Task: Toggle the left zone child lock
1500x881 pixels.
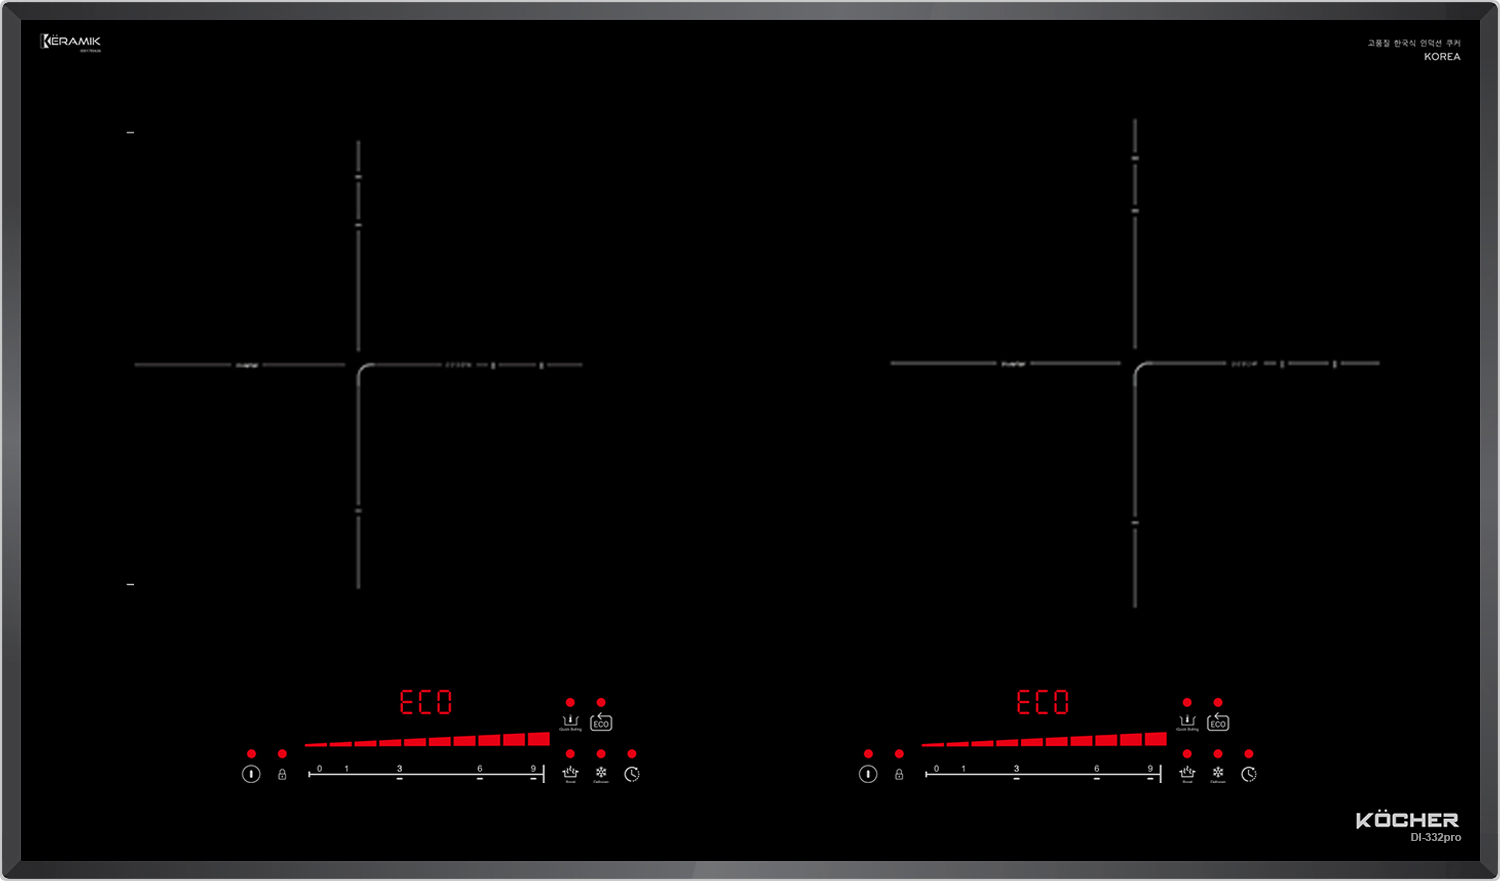Action: point(282,774)
